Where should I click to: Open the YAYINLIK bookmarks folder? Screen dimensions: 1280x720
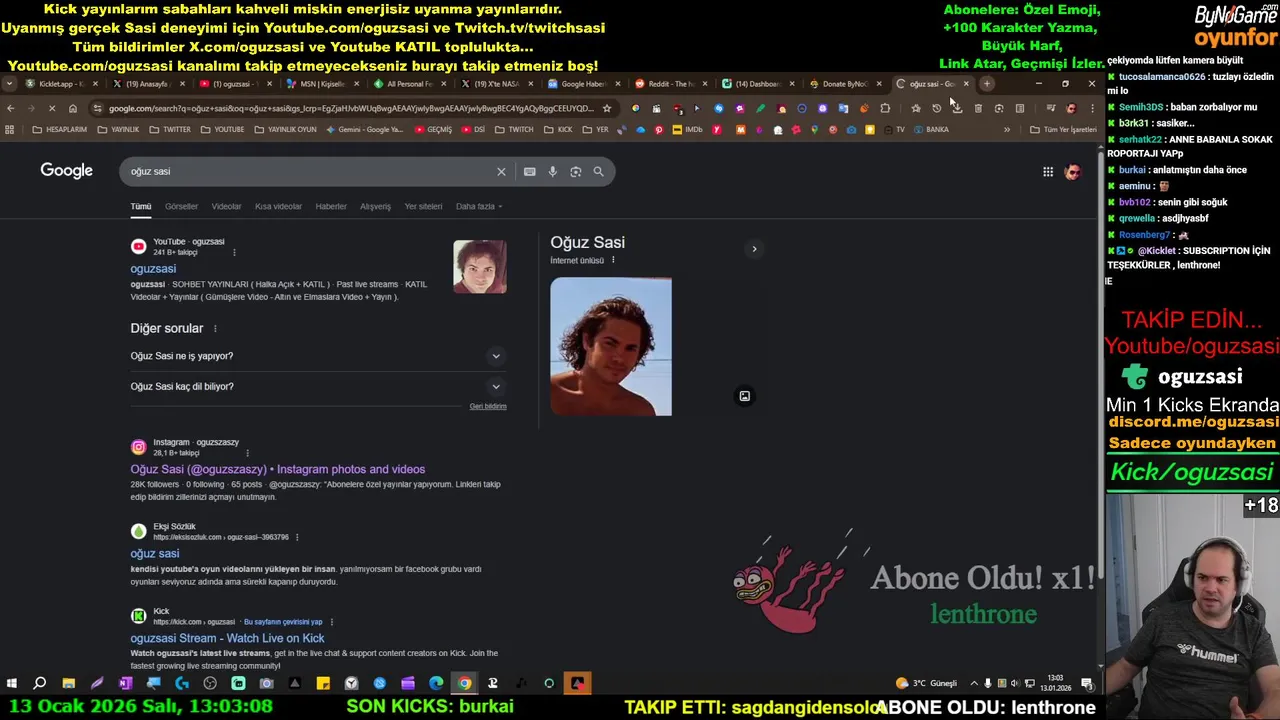118,129
